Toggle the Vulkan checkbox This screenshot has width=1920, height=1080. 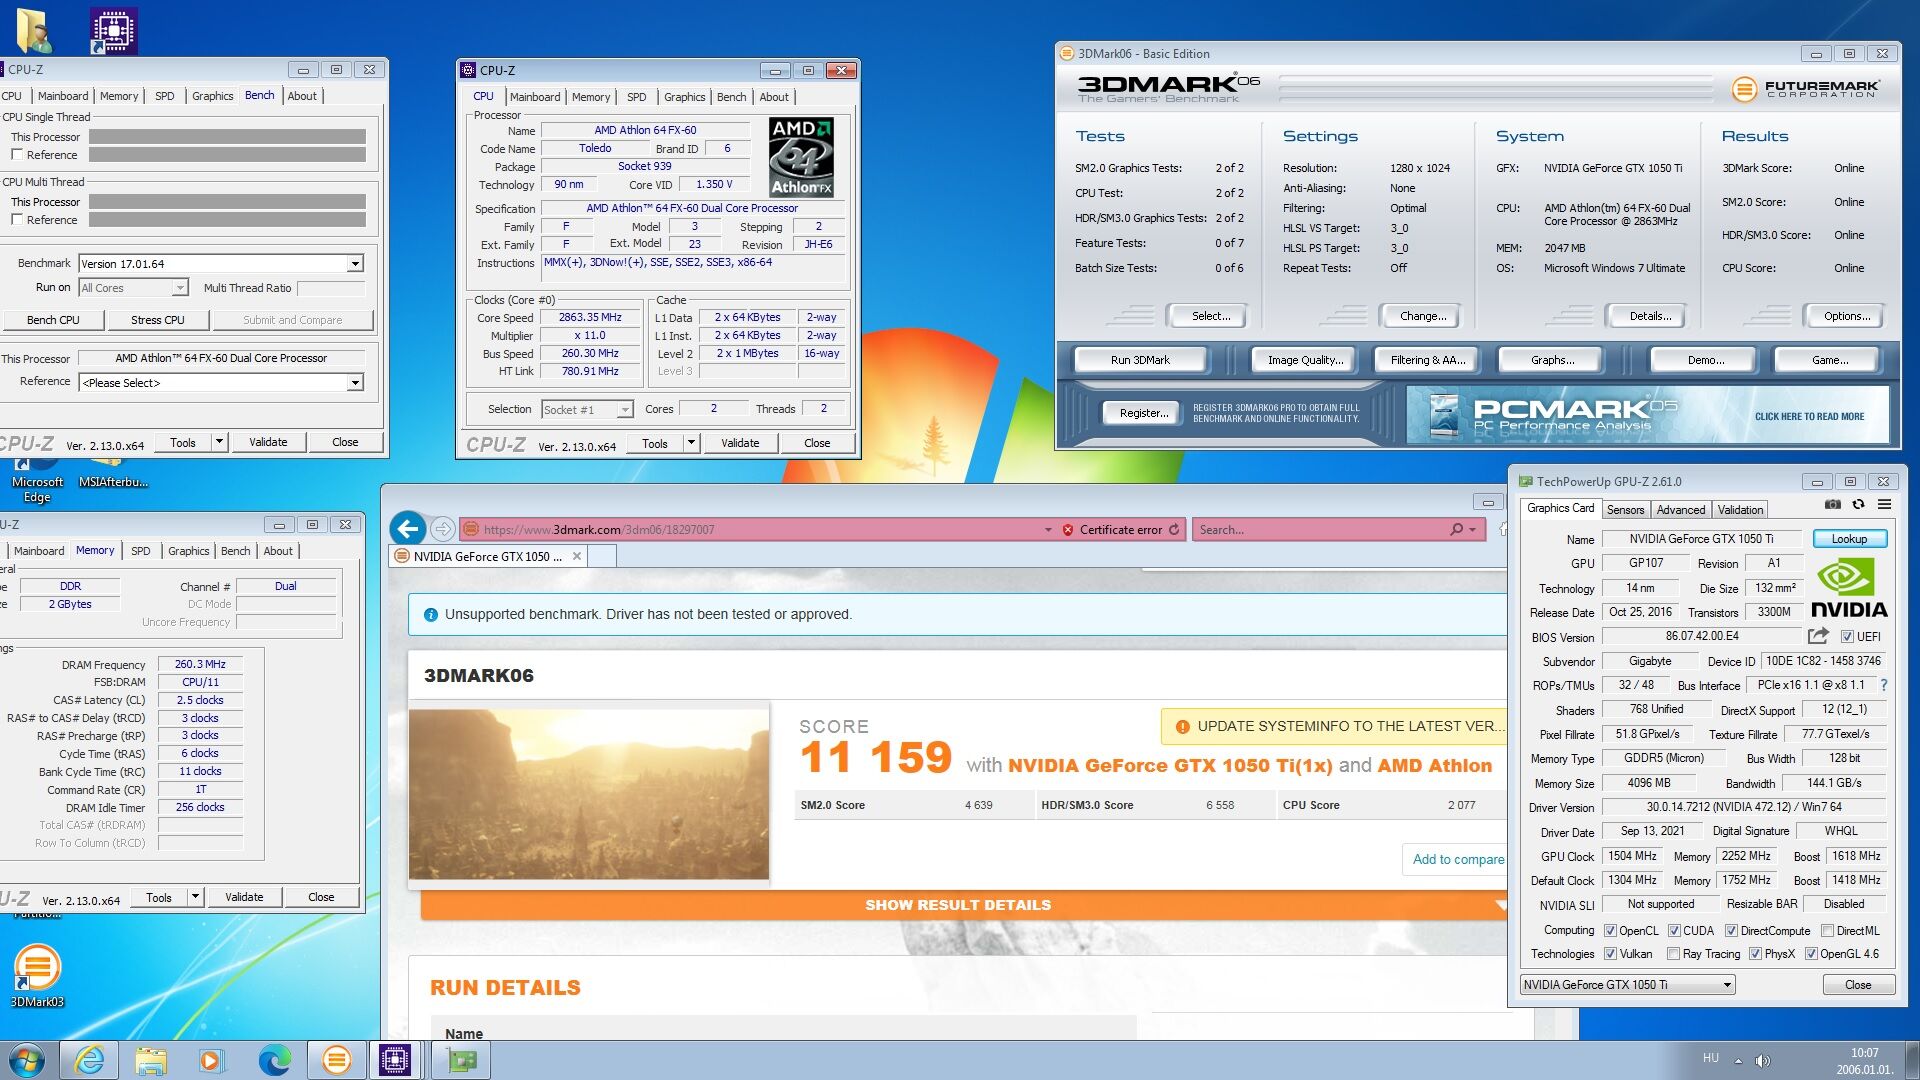(x=1610, y=954)
